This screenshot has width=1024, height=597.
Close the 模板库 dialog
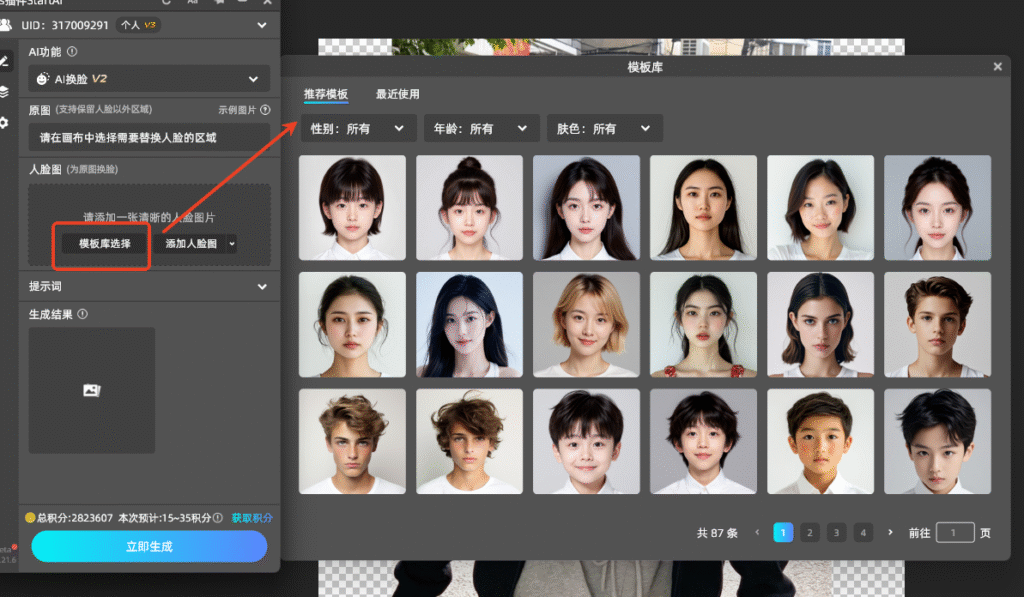click(x=997, y=67)
